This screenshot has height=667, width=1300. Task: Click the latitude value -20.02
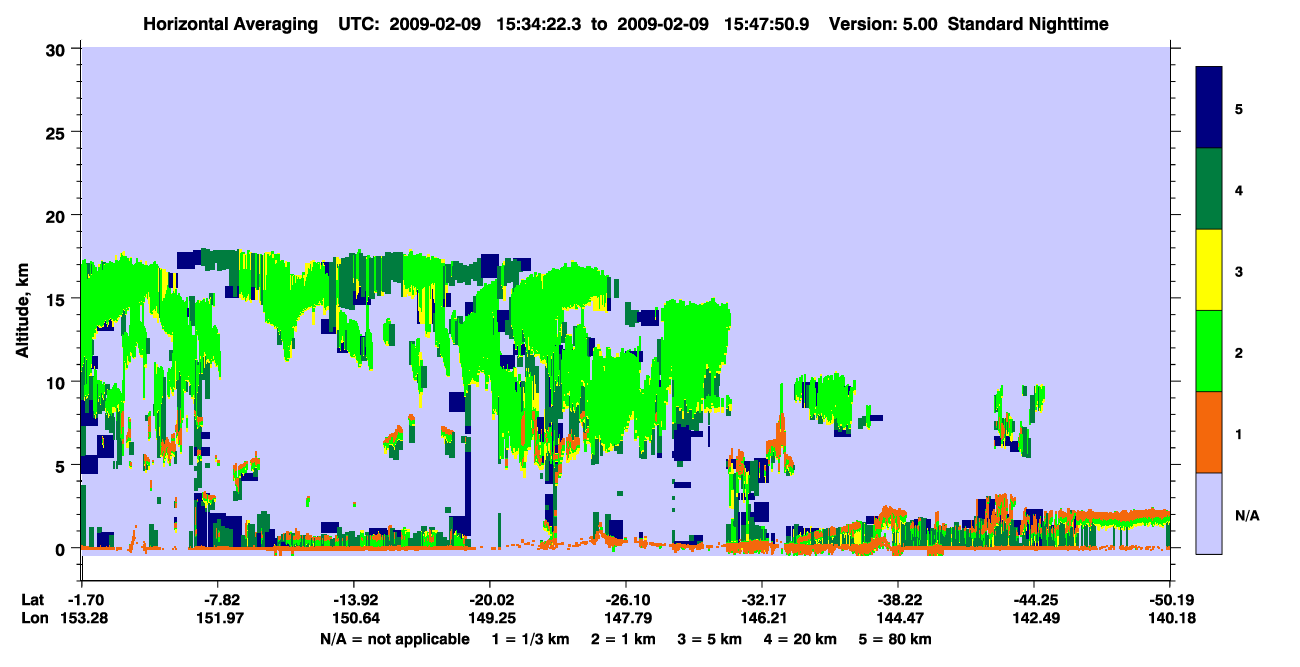[489, 600]
